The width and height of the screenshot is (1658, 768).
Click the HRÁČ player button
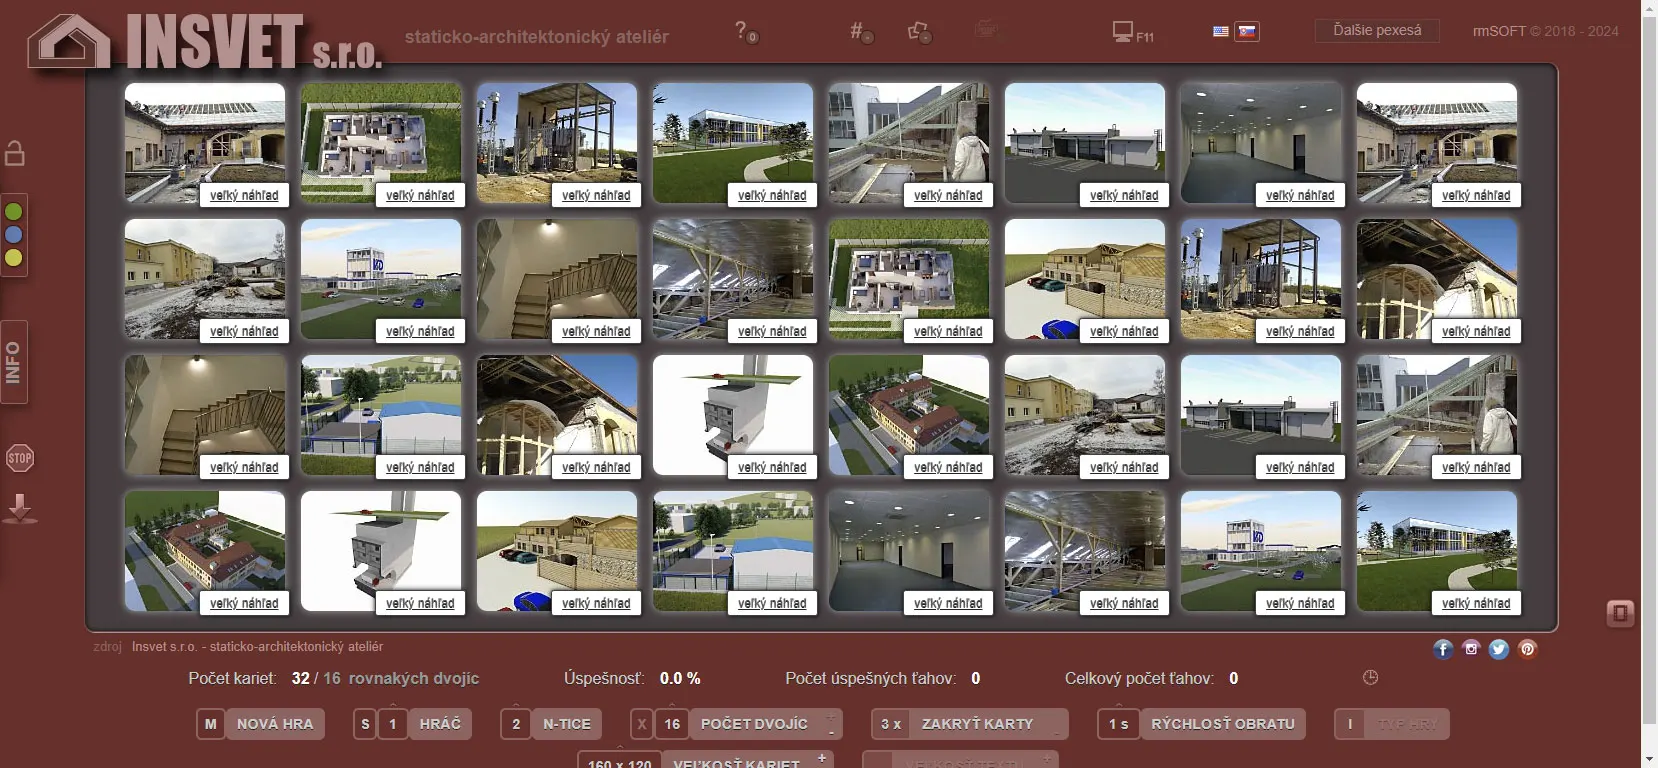pos(439,724)
